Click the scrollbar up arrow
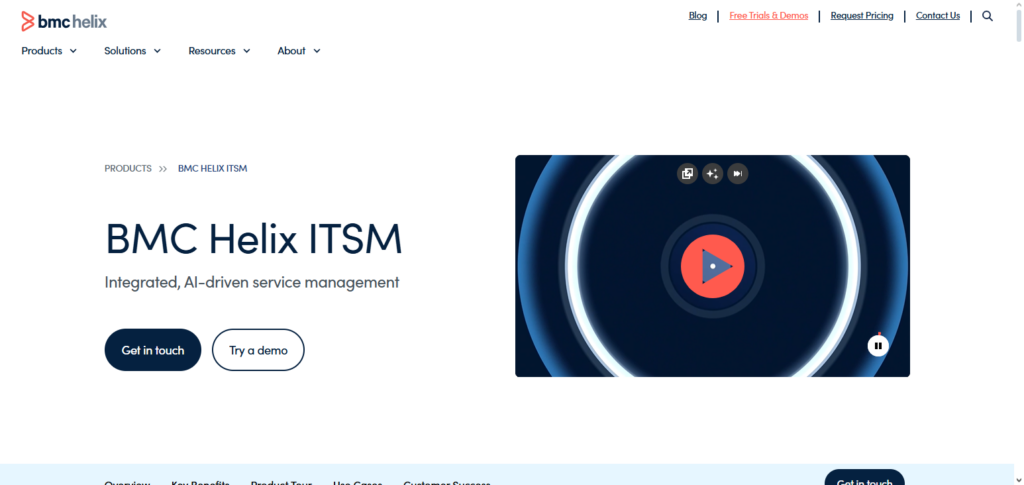 (1019, 5)
